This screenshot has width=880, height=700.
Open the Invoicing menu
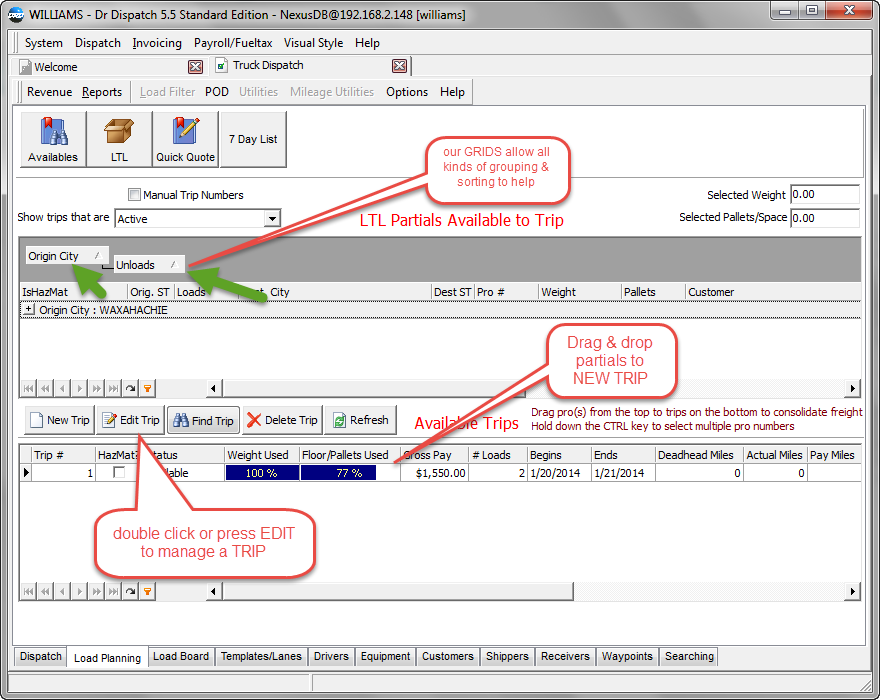(157, 43)
